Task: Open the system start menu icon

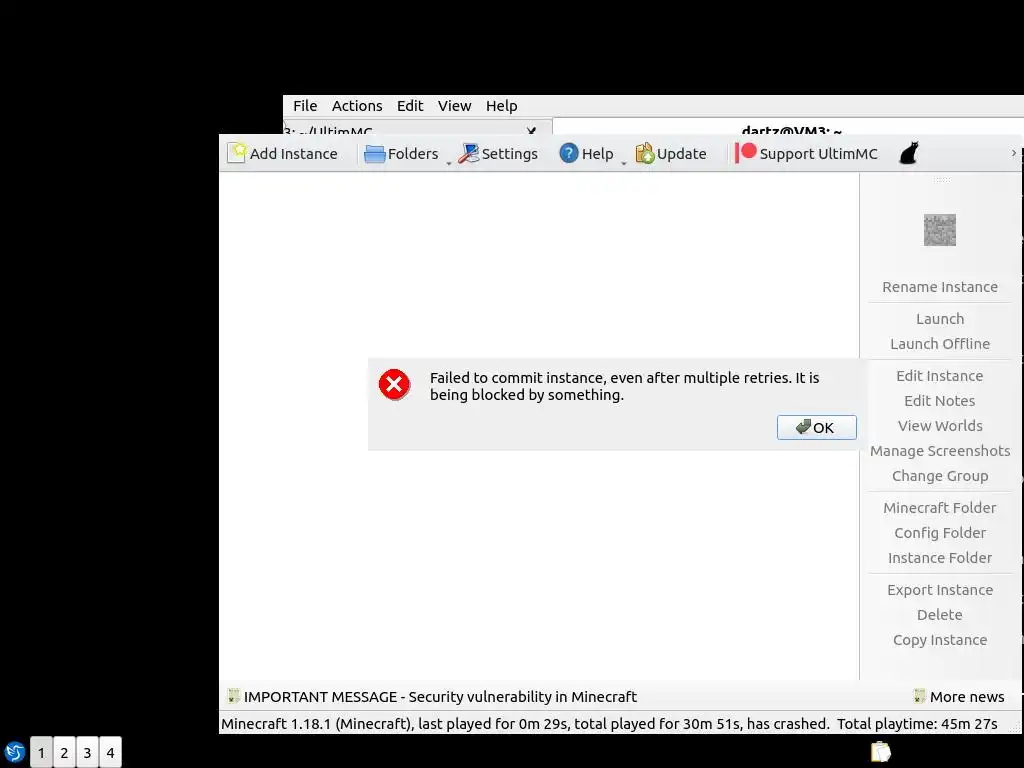Action: click(14, 752)
